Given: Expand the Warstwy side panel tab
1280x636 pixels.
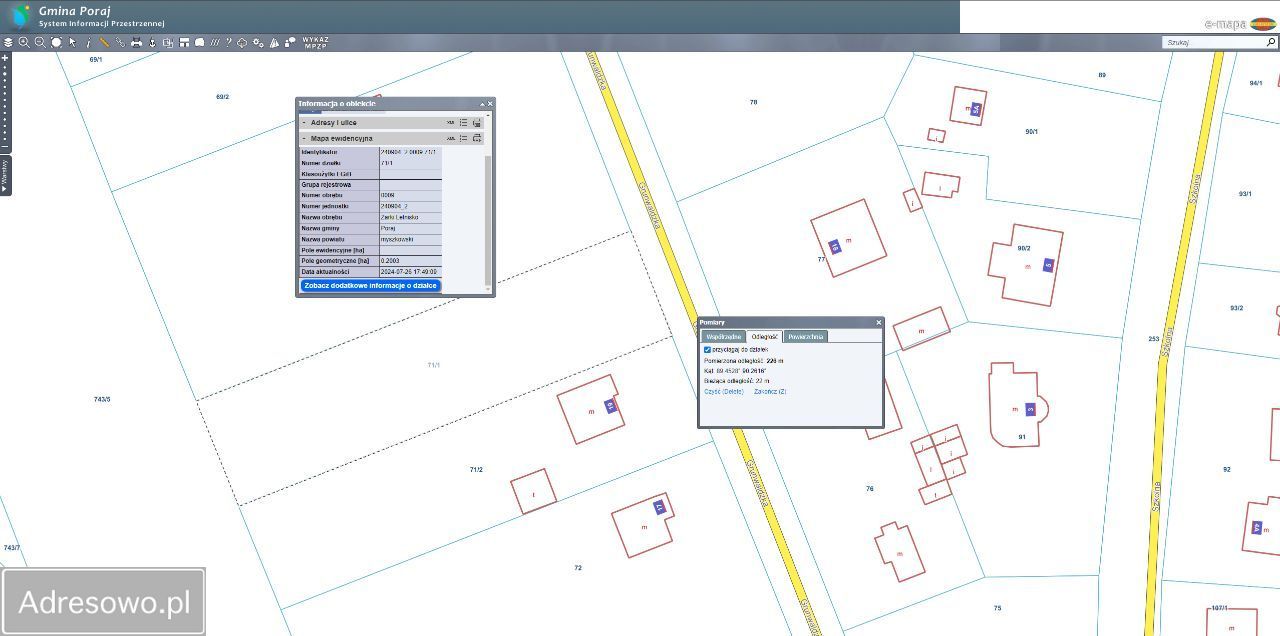Looking at the screenshot, I should (5, 176).
